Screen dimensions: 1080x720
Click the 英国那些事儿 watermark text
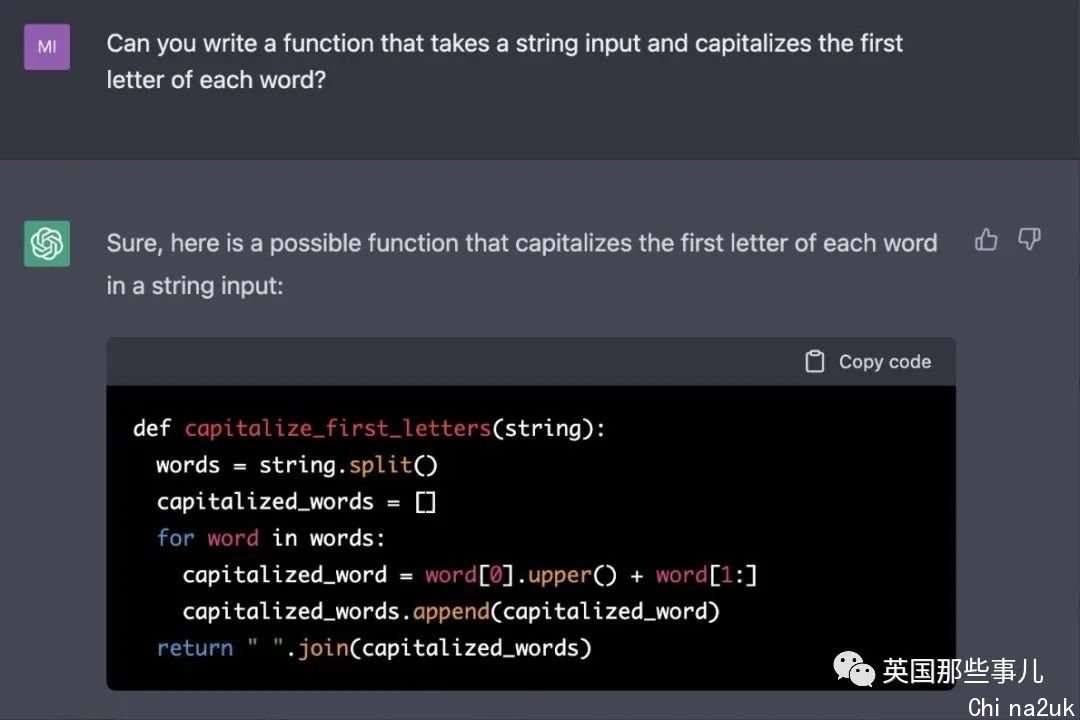[963, 671]
